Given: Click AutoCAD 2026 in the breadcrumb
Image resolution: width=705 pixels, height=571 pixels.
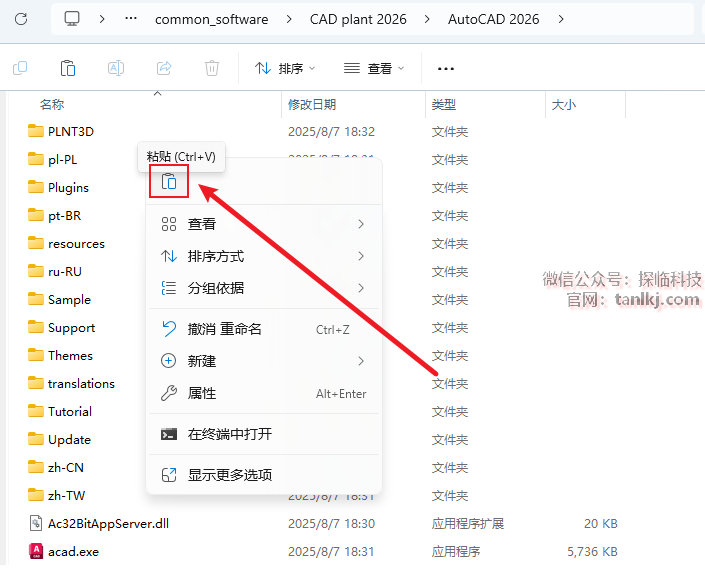Looking at the screenshot, I should point(493,19).
